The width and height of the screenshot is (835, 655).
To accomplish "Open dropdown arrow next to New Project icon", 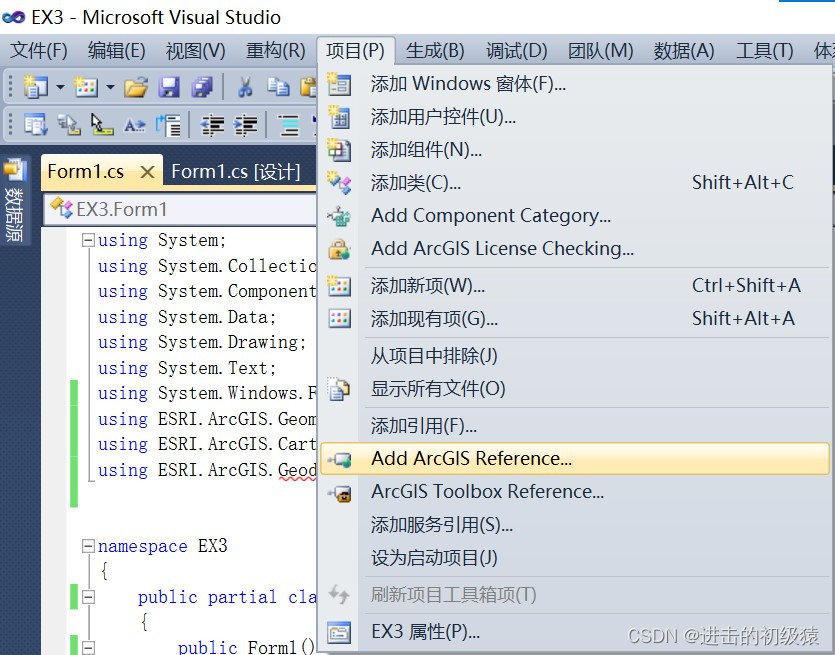I will [x=60, y=88].
